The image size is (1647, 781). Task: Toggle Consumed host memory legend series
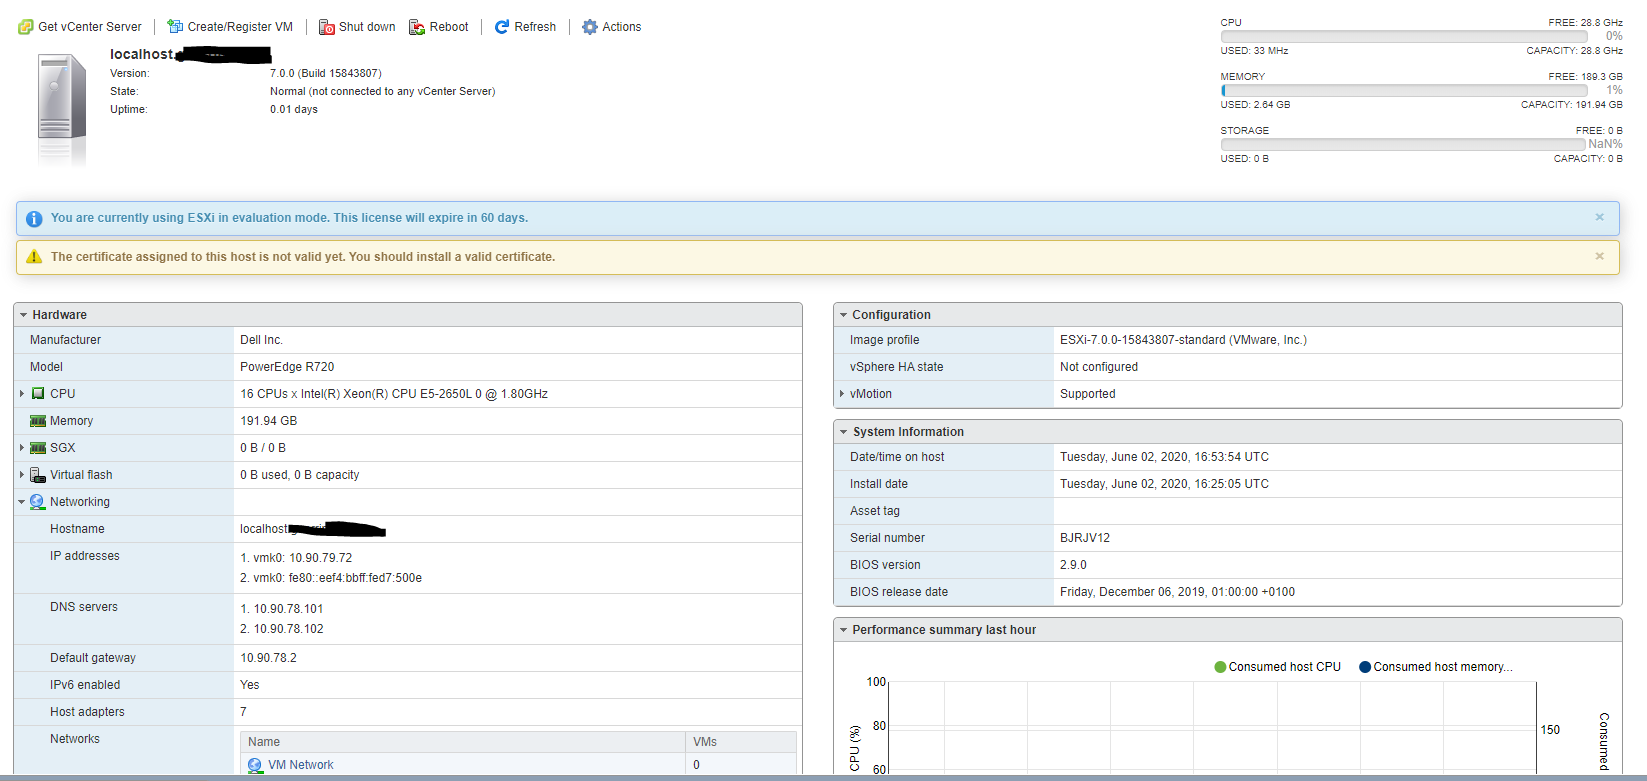pos(1436,667)
